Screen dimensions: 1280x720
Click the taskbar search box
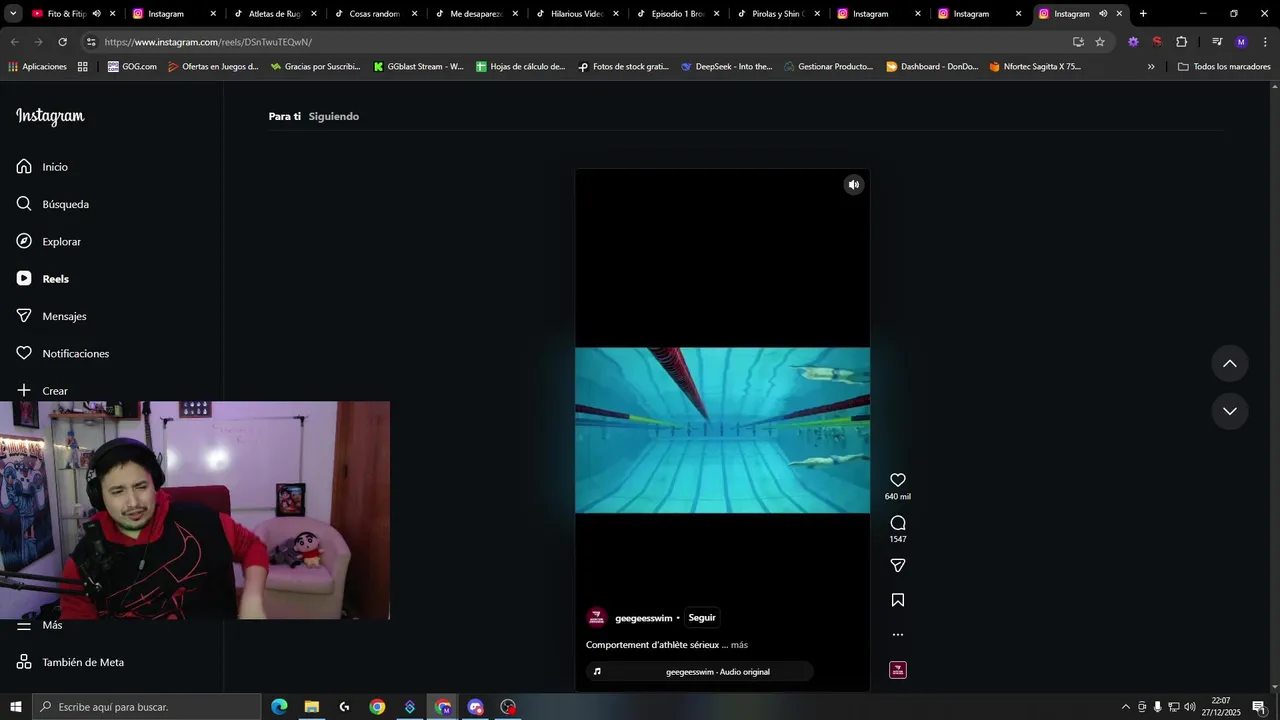point(147,707)
